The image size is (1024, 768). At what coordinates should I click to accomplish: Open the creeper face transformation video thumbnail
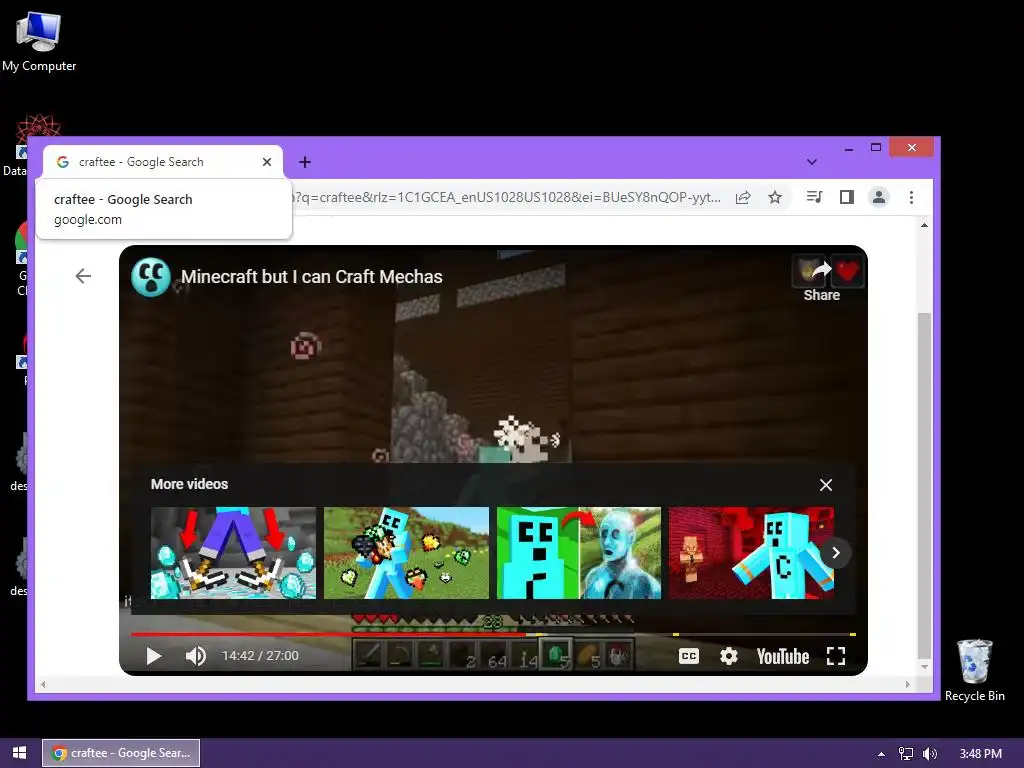click(579, 552)
